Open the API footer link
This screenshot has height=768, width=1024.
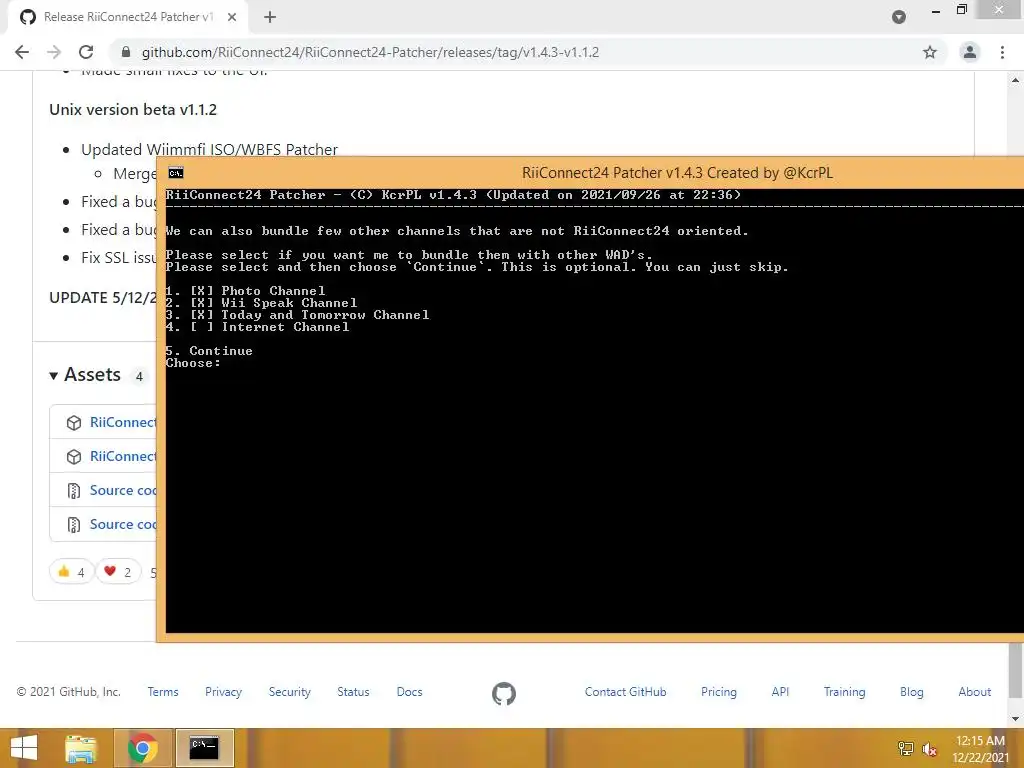780,692
